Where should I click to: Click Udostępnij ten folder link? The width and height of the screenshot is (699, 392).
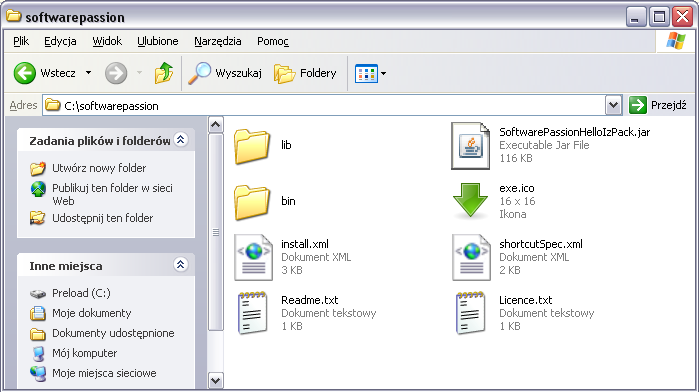(103, 218)
